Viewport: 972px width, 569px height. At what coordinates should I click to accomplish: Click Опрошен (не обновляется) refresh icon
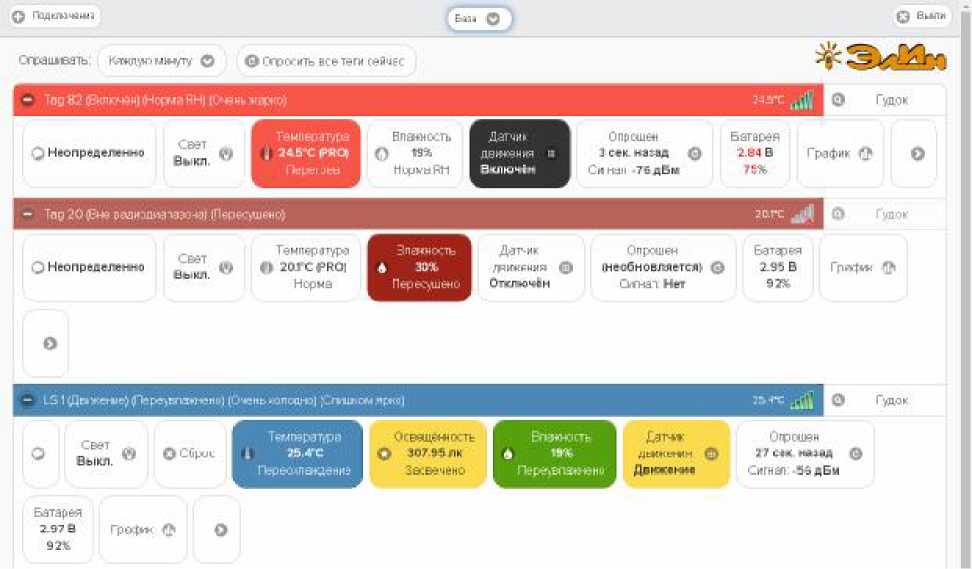click(x=717, y=268)
